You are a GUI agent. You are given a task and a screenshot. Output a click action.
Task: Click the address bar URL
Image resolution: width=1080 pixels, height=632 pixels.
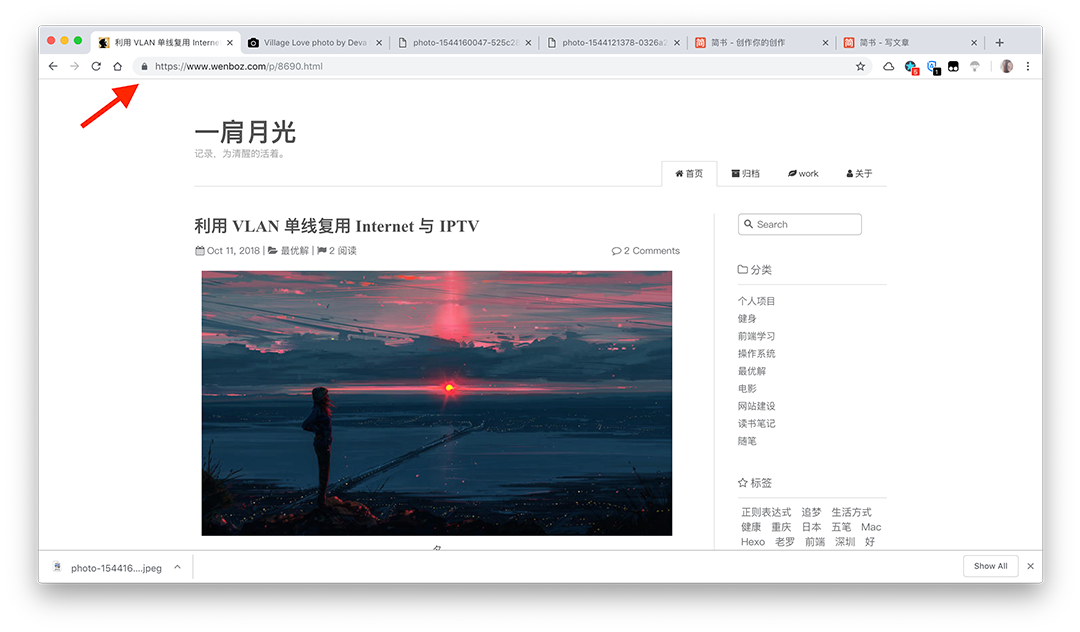pyautogui.click(x=238, y=66)
